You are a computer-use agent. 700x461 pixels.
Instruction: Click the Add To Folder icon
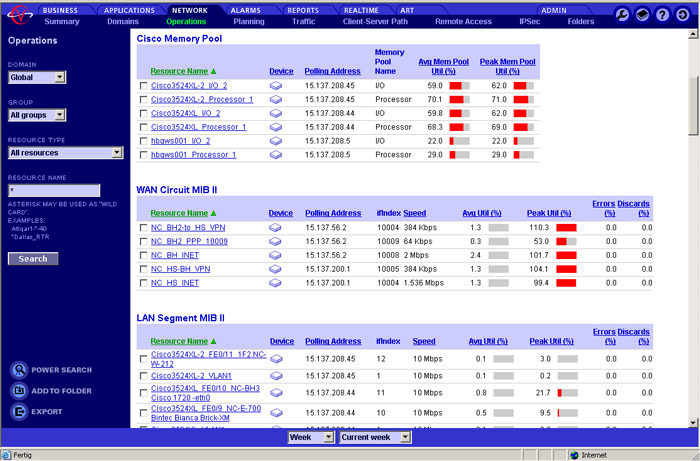tap(19, 391)
